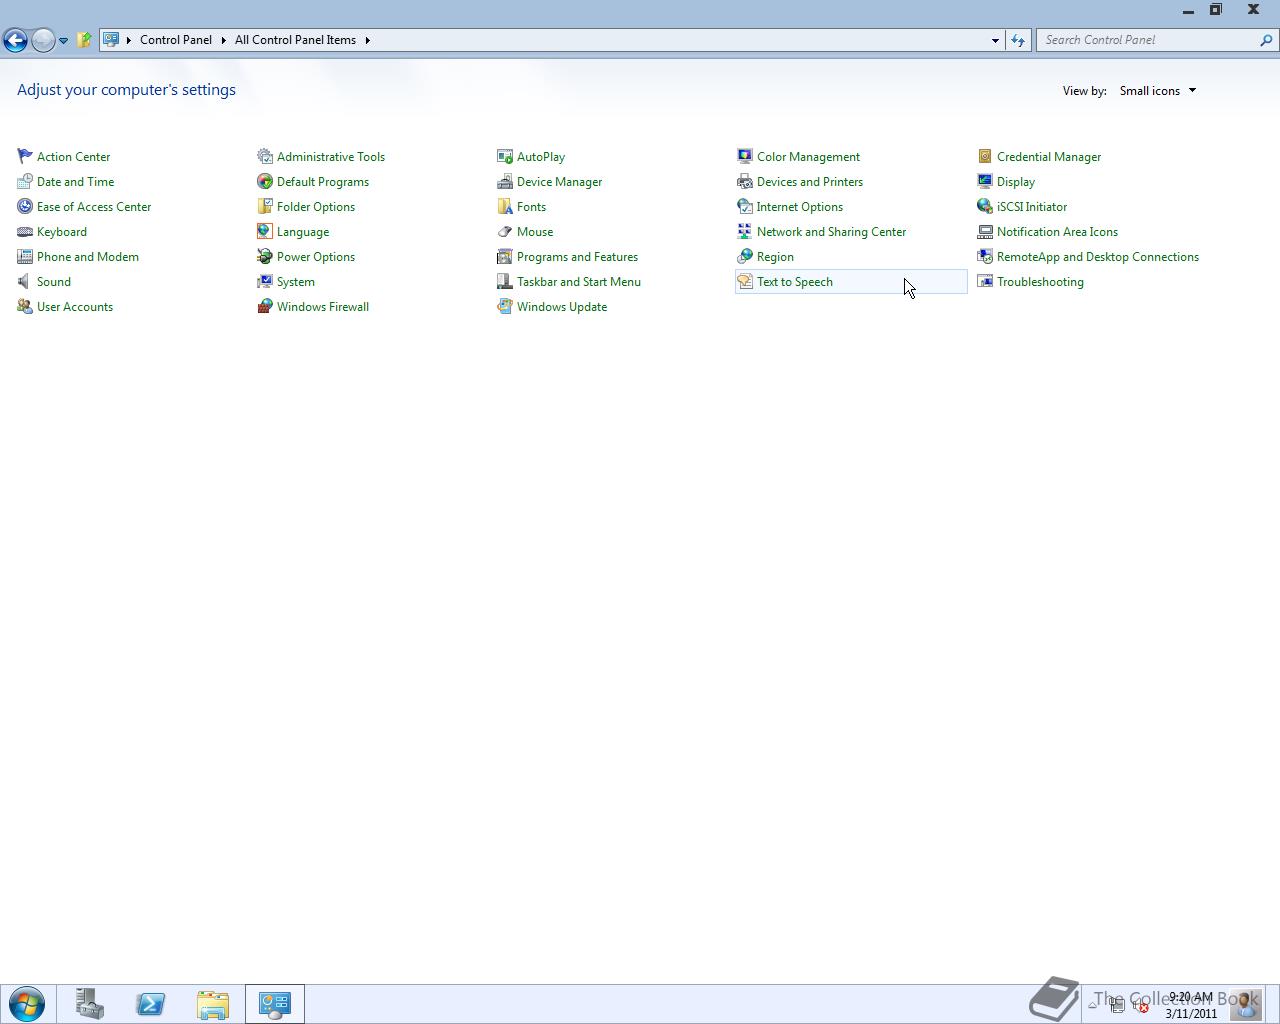Launch PowerShell from the taskbar

[x=151, y=1004]
